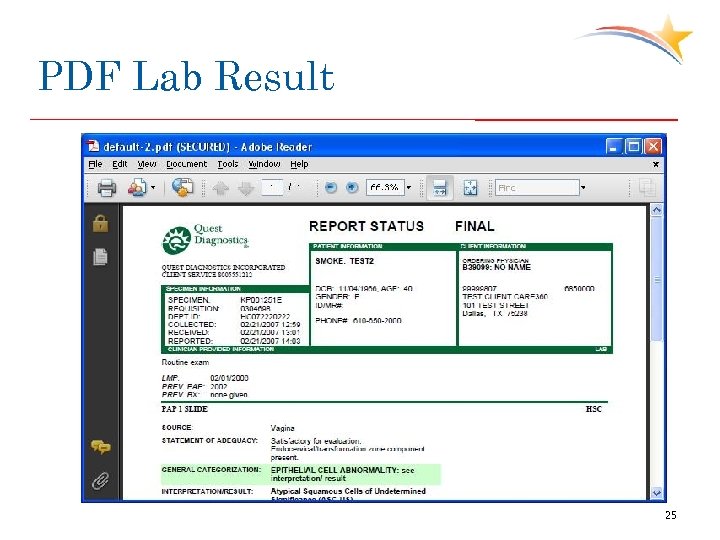This screenshot has height=540, width=720.
Task: Open the Pages panel icon in sidebar
Action: coord(101,257)
